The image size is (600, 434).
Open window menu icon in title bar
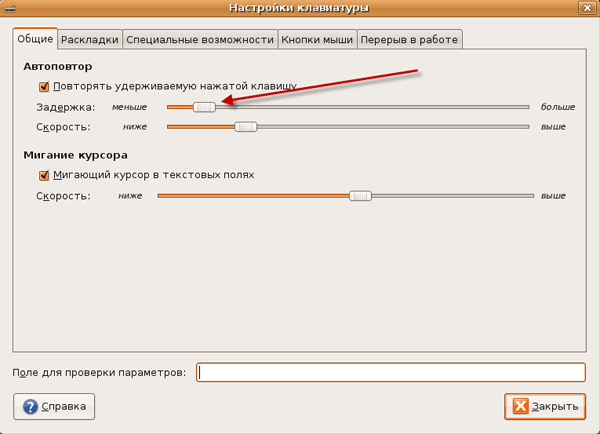coord(11,8)
